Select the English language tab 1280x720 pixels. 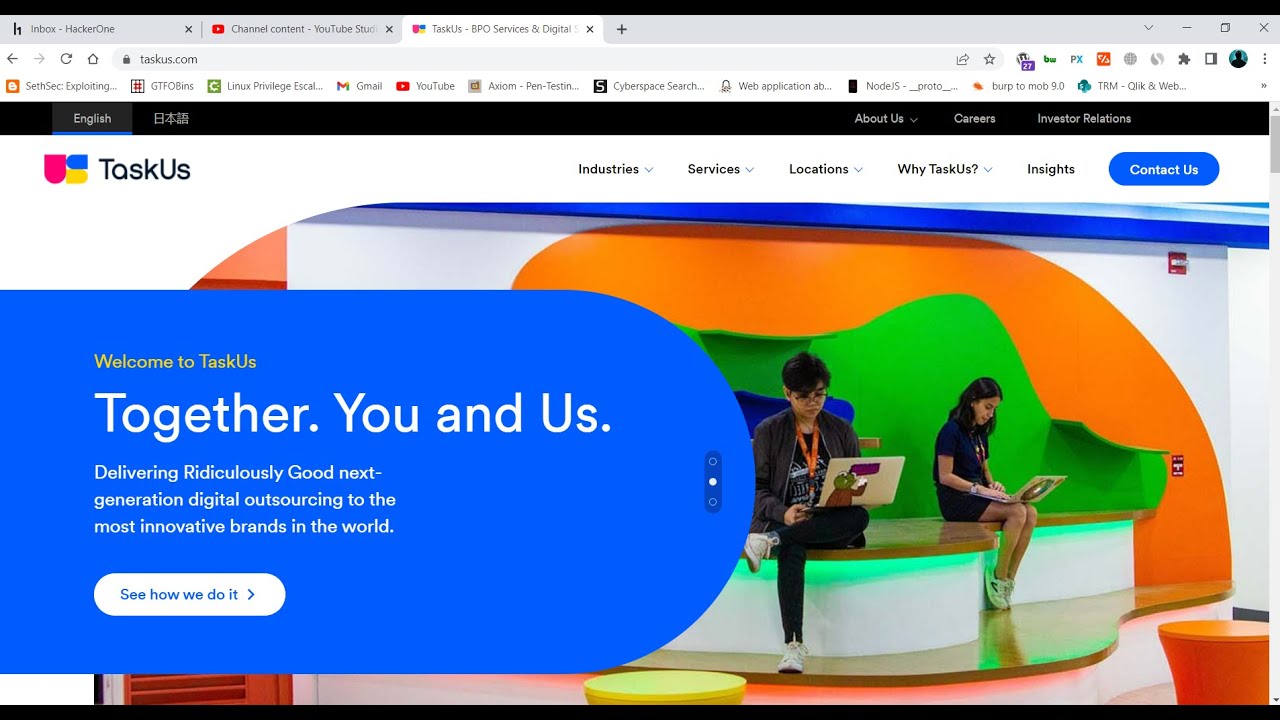tap(92, 118)
